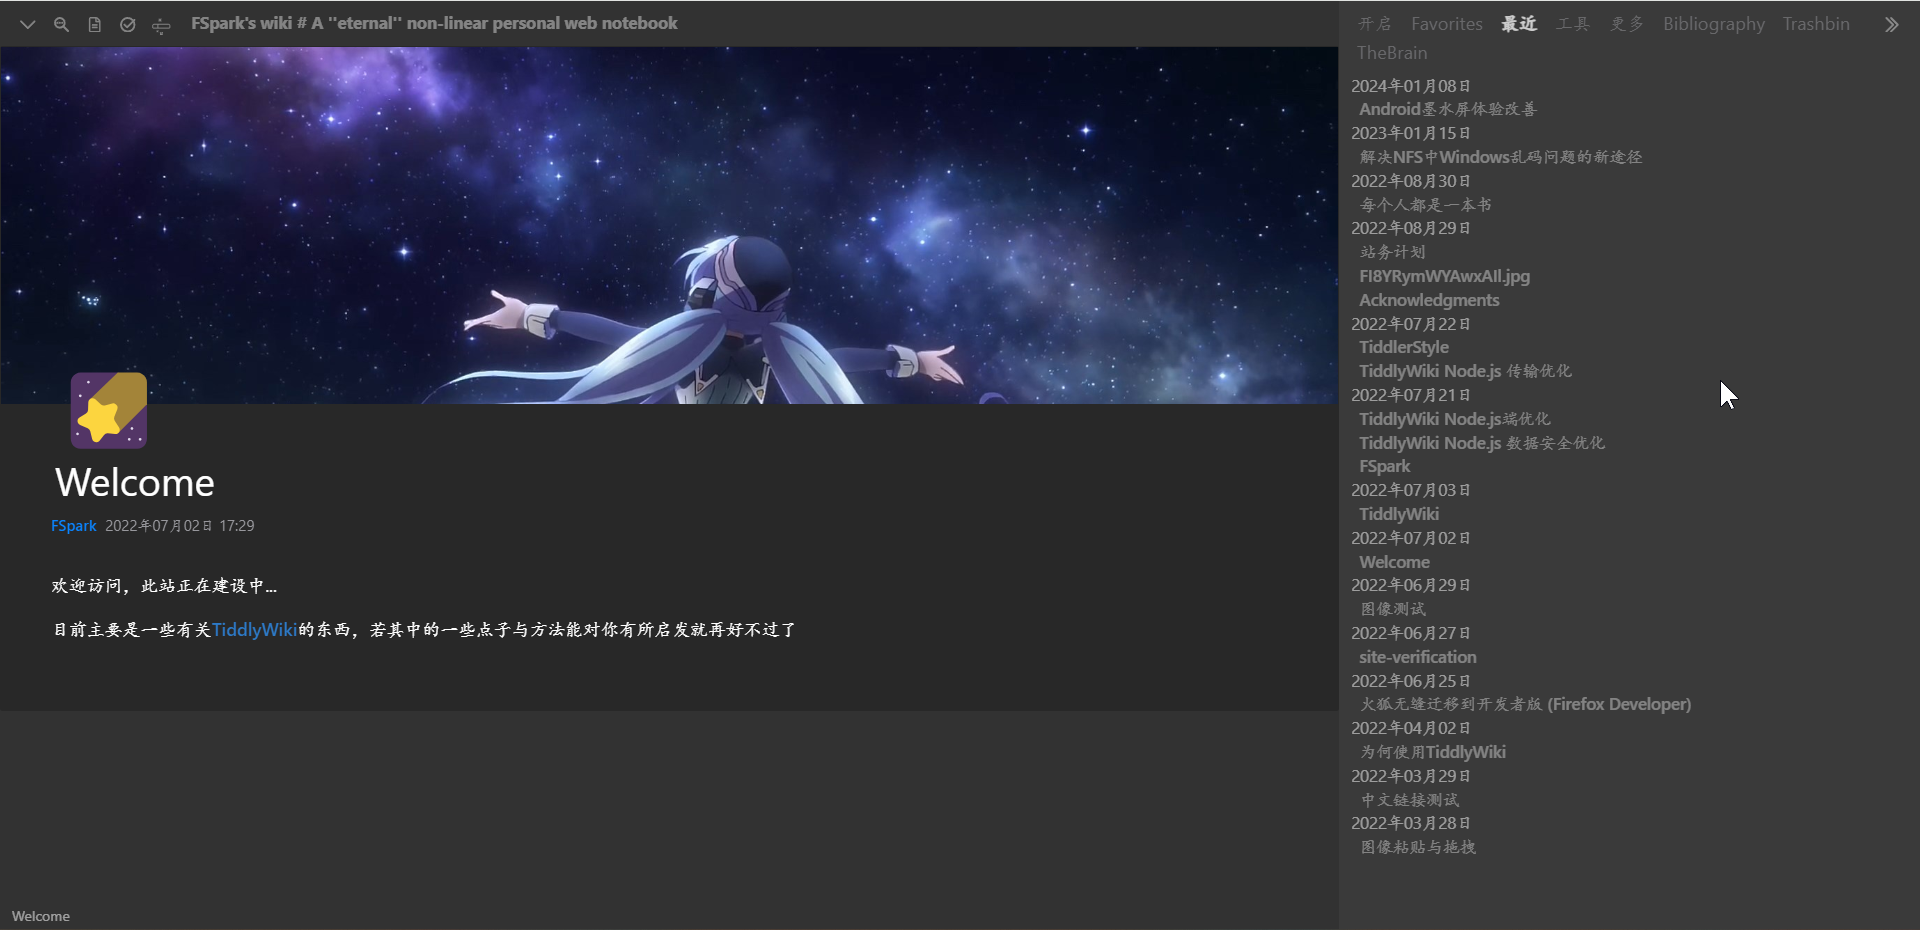Open the 图像粘贴与拖拽 entry
Viewport: 1920px width, 930px height.
click(x=1417, y=847)
